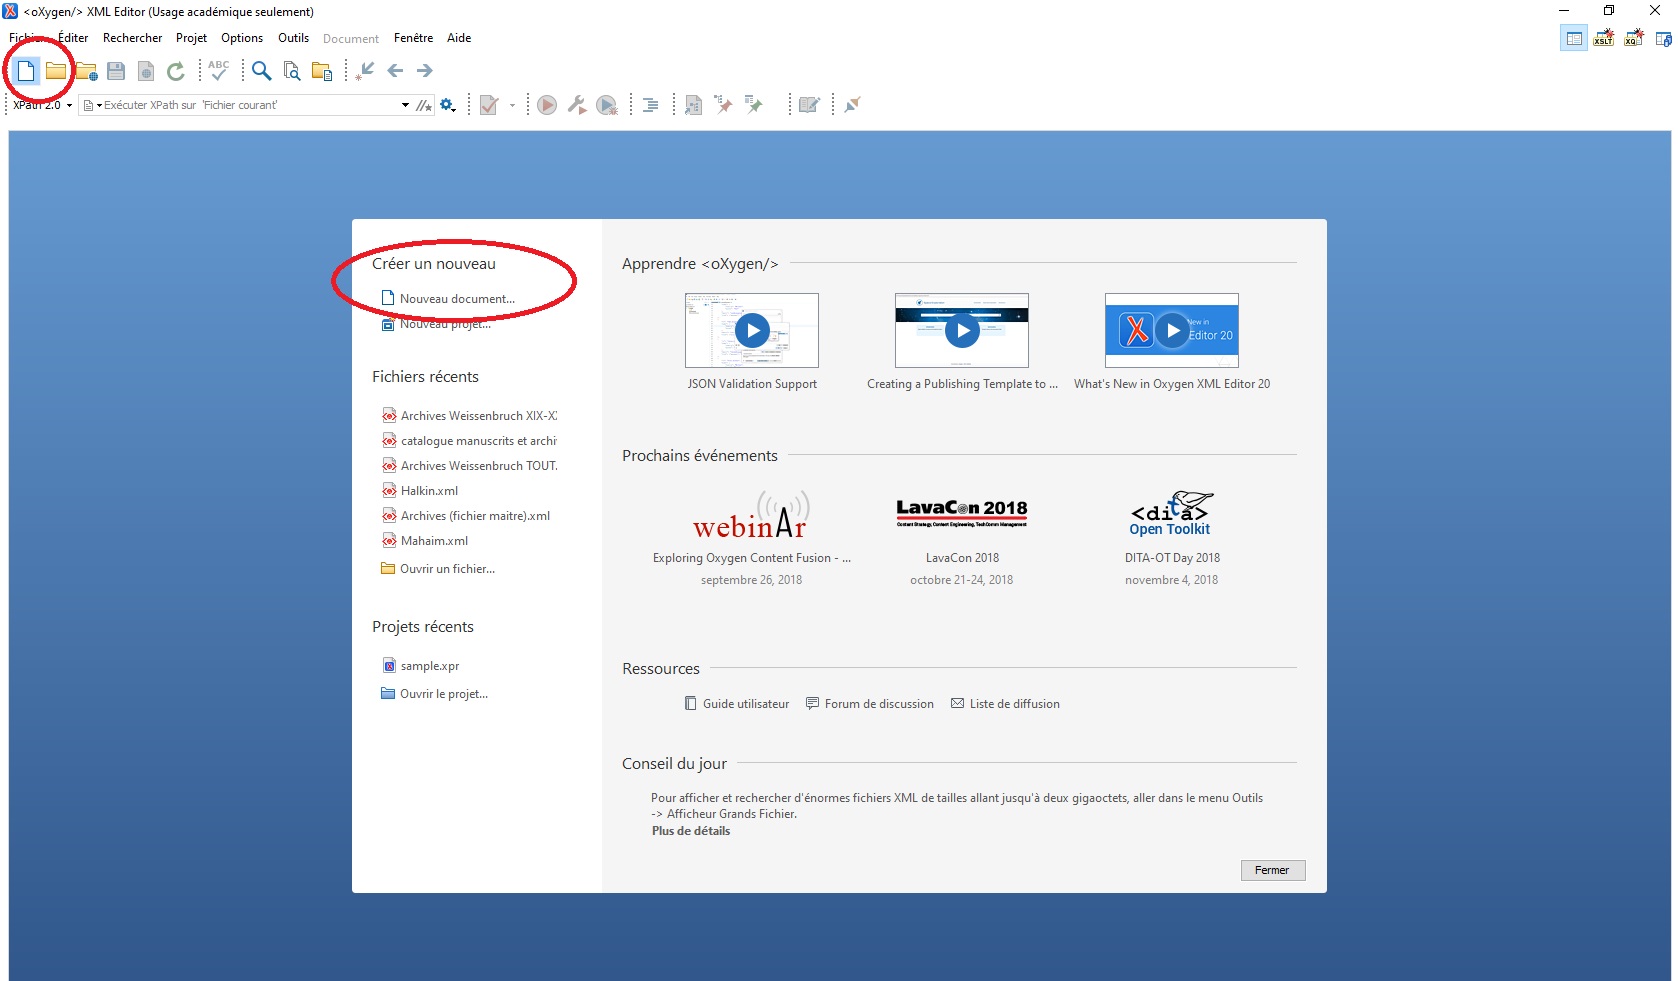1678x981 pixels.
Task: Configure transformation scenarios with the wrench icon
Action: click(577, 105)
